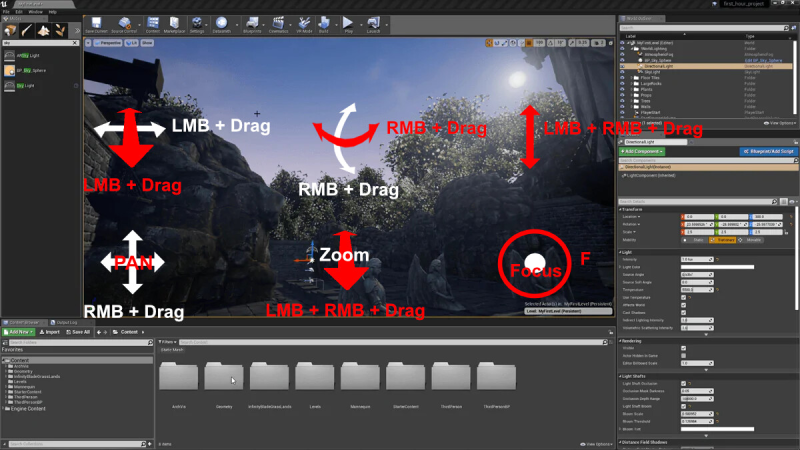The image size is (800, 450).
Task: Open the viewport Show menu button
Action: point(147,43)
